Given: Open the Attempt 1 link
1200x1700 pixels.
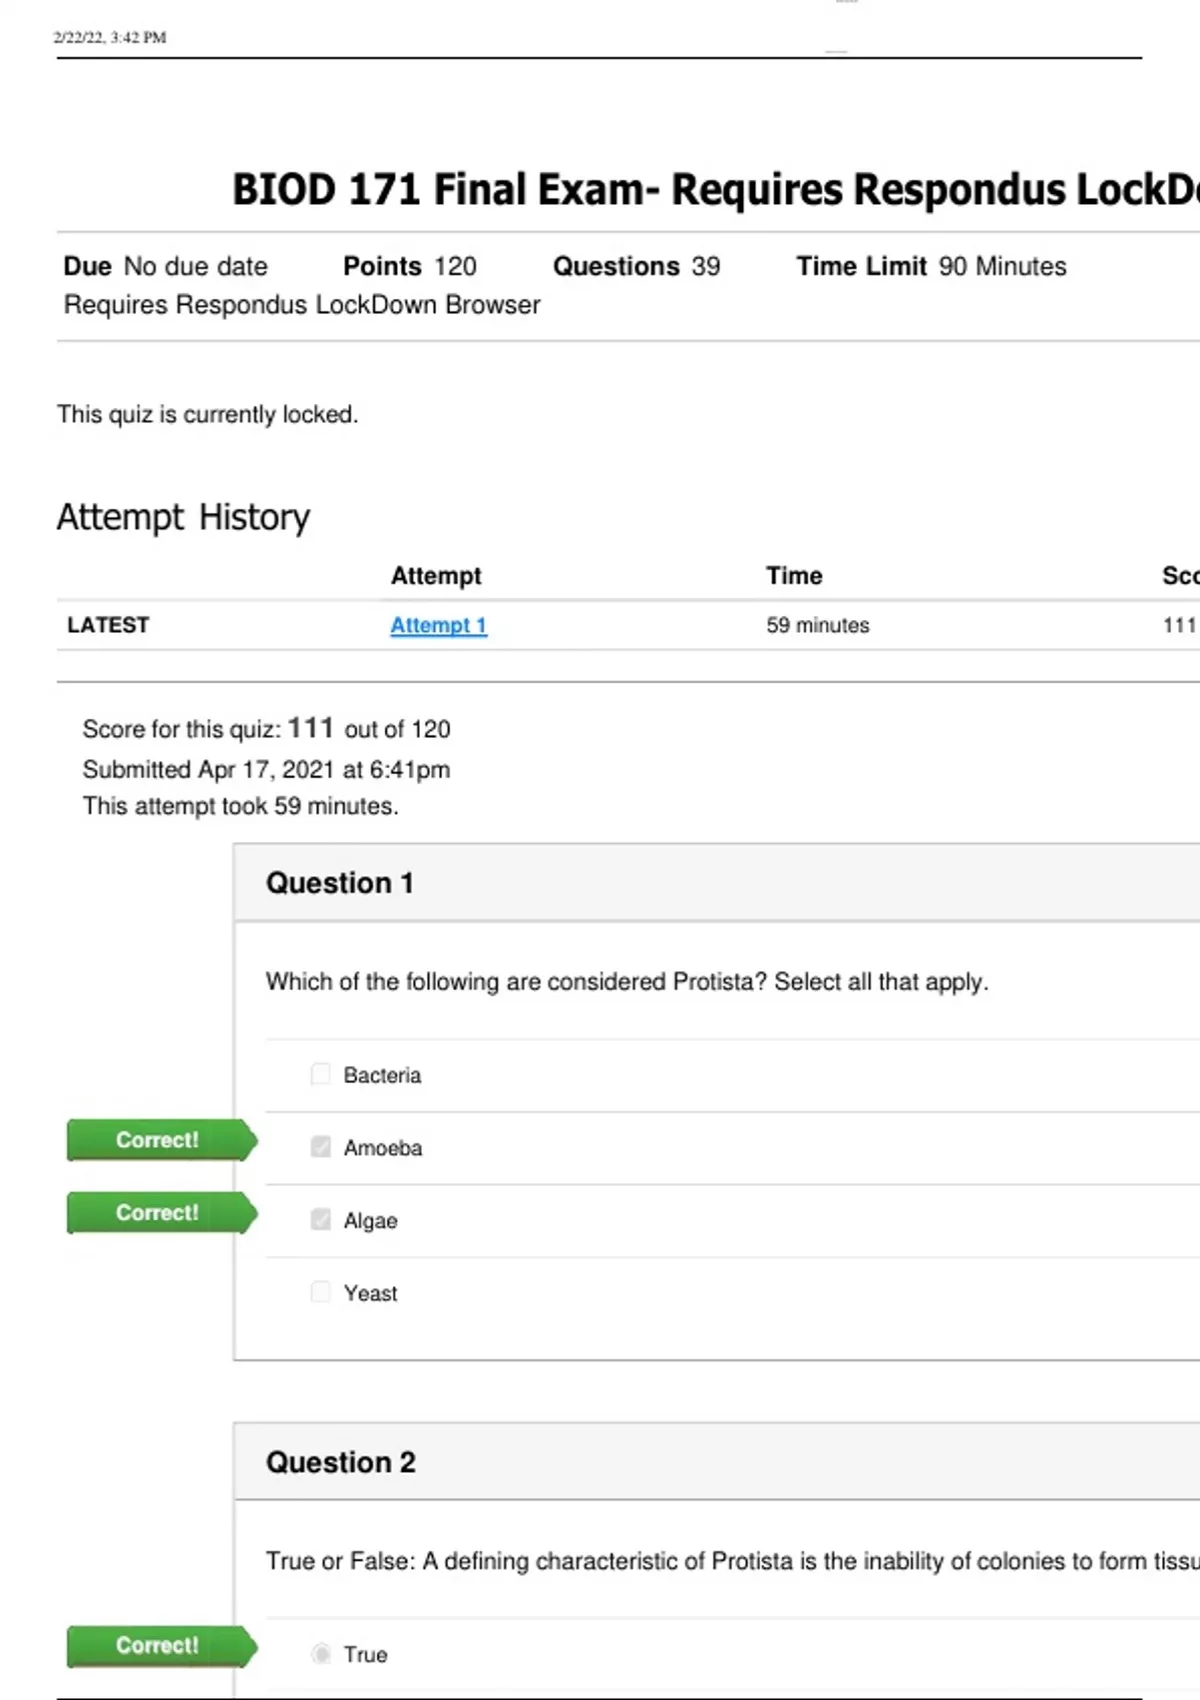Looking at the screenshot, I should click(438, 625).
